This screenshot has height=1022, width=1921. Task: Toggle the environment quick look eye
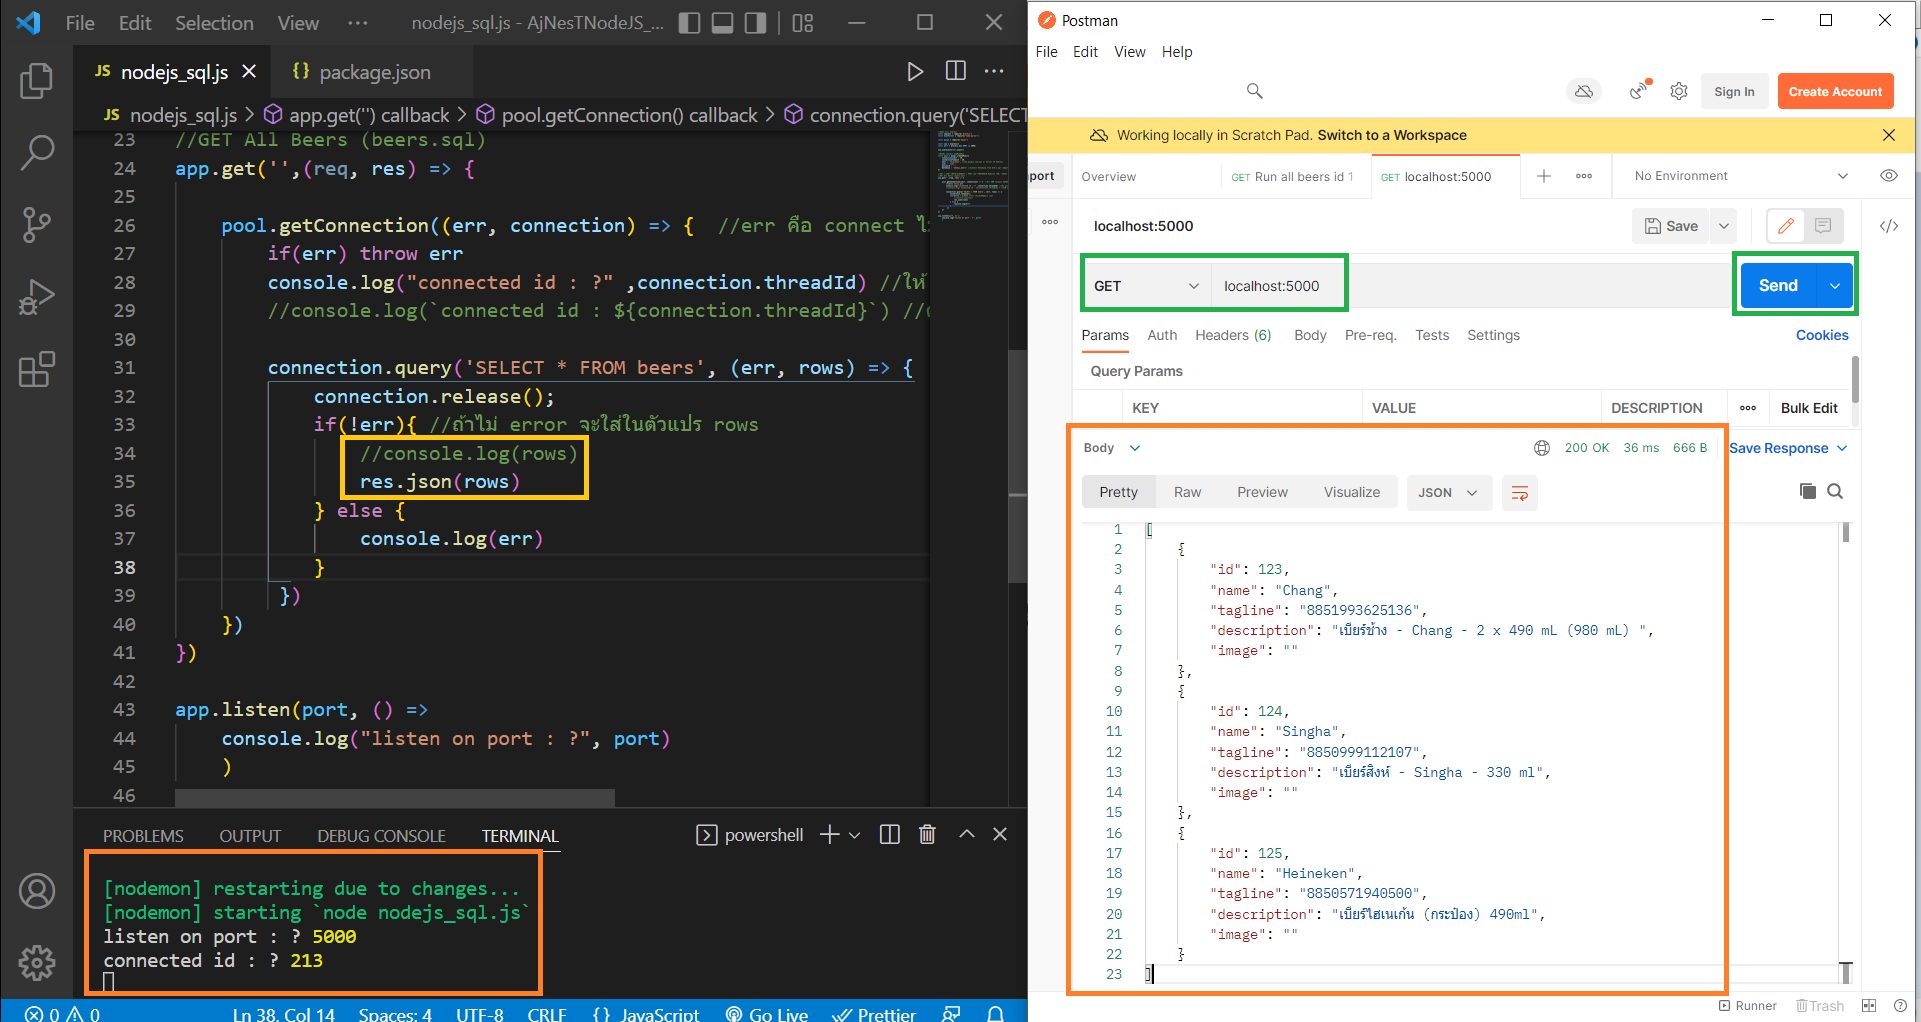point(1888,176)
